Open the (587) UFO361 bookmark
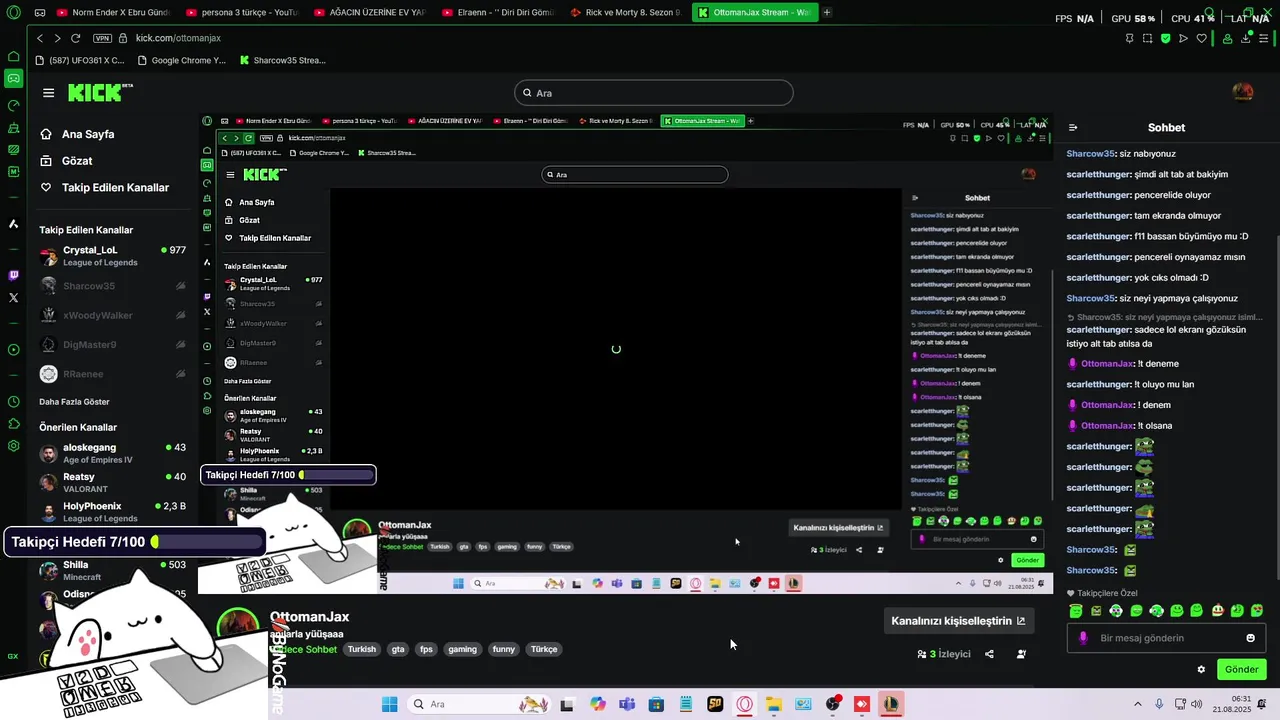 (80, 60)
